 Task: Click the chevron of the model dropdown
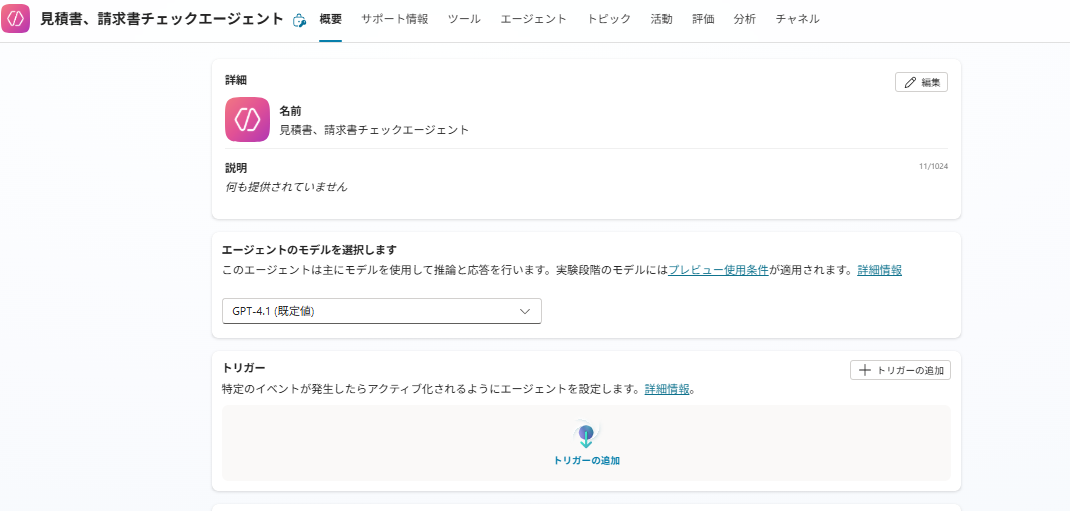pos(525,311)
